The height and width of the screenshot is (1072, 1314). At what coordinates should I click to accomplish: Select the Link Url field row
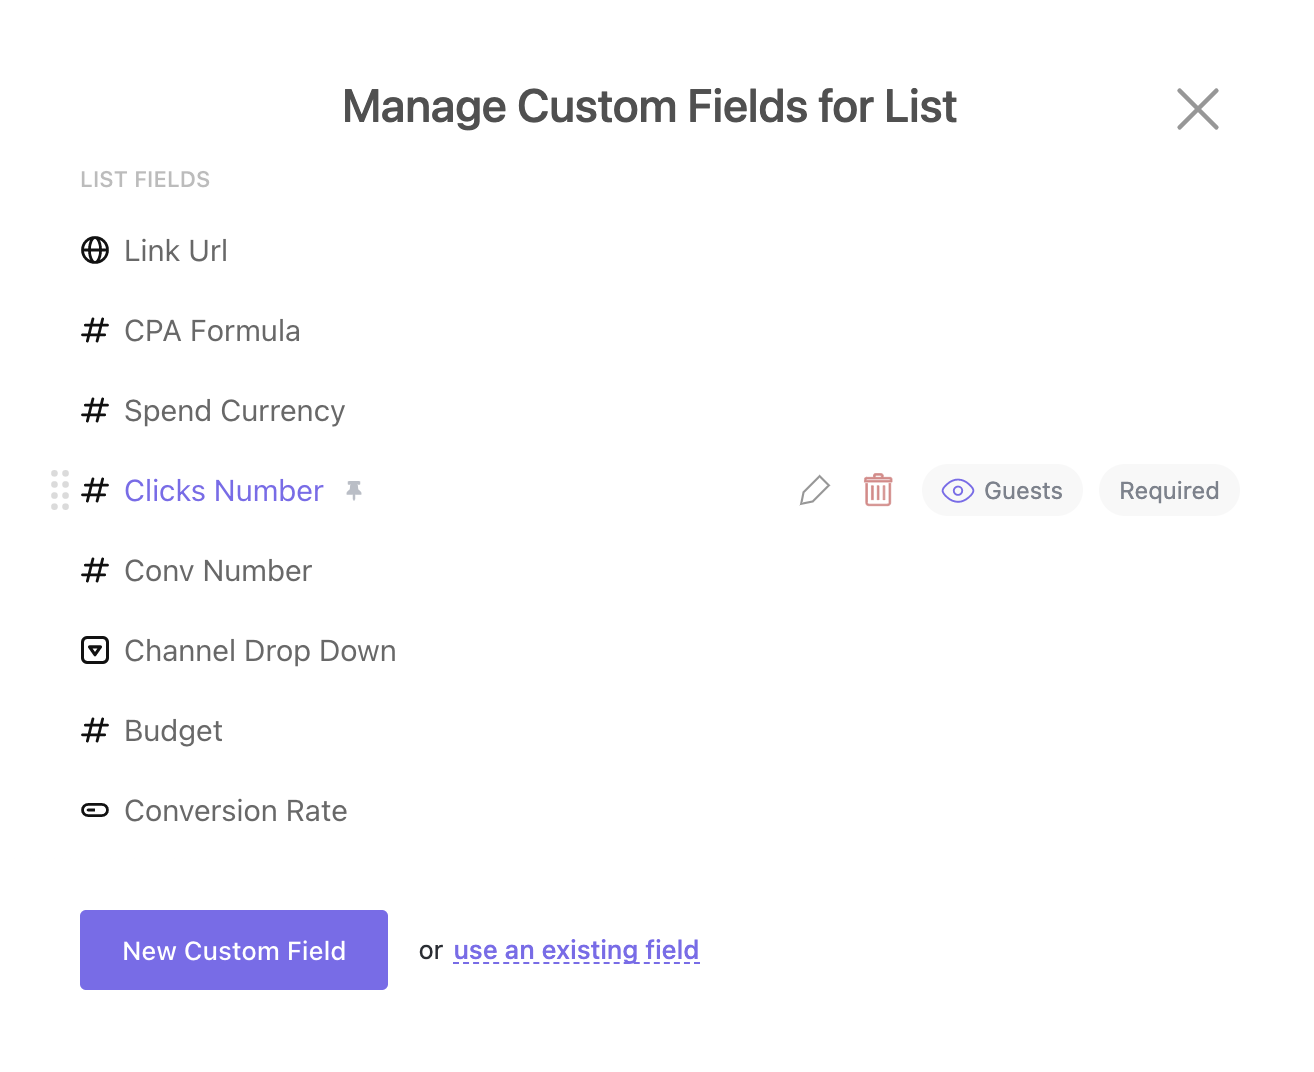tap(176, 251)
